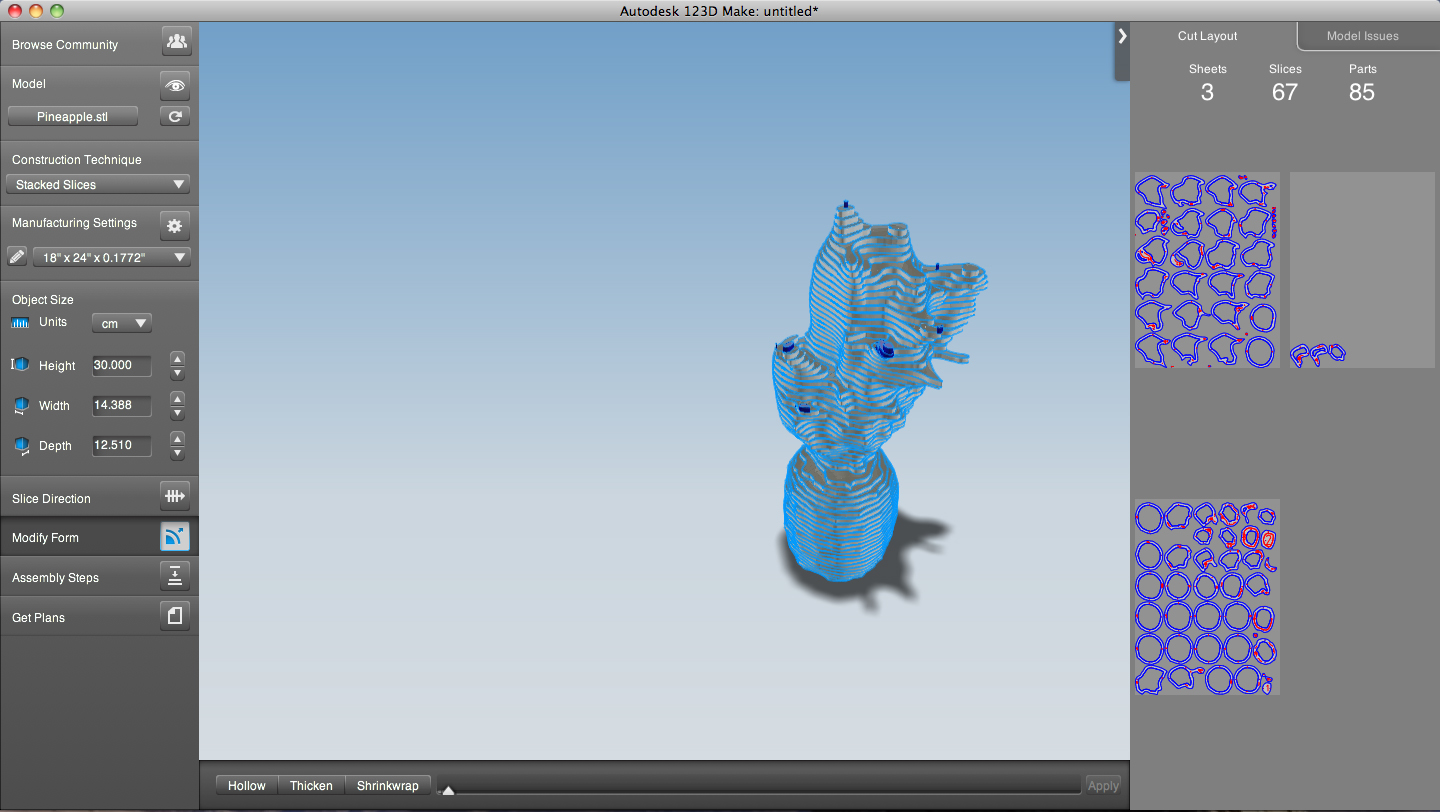Select the first cut layout sheet thumbnail

pos(1207,270)
